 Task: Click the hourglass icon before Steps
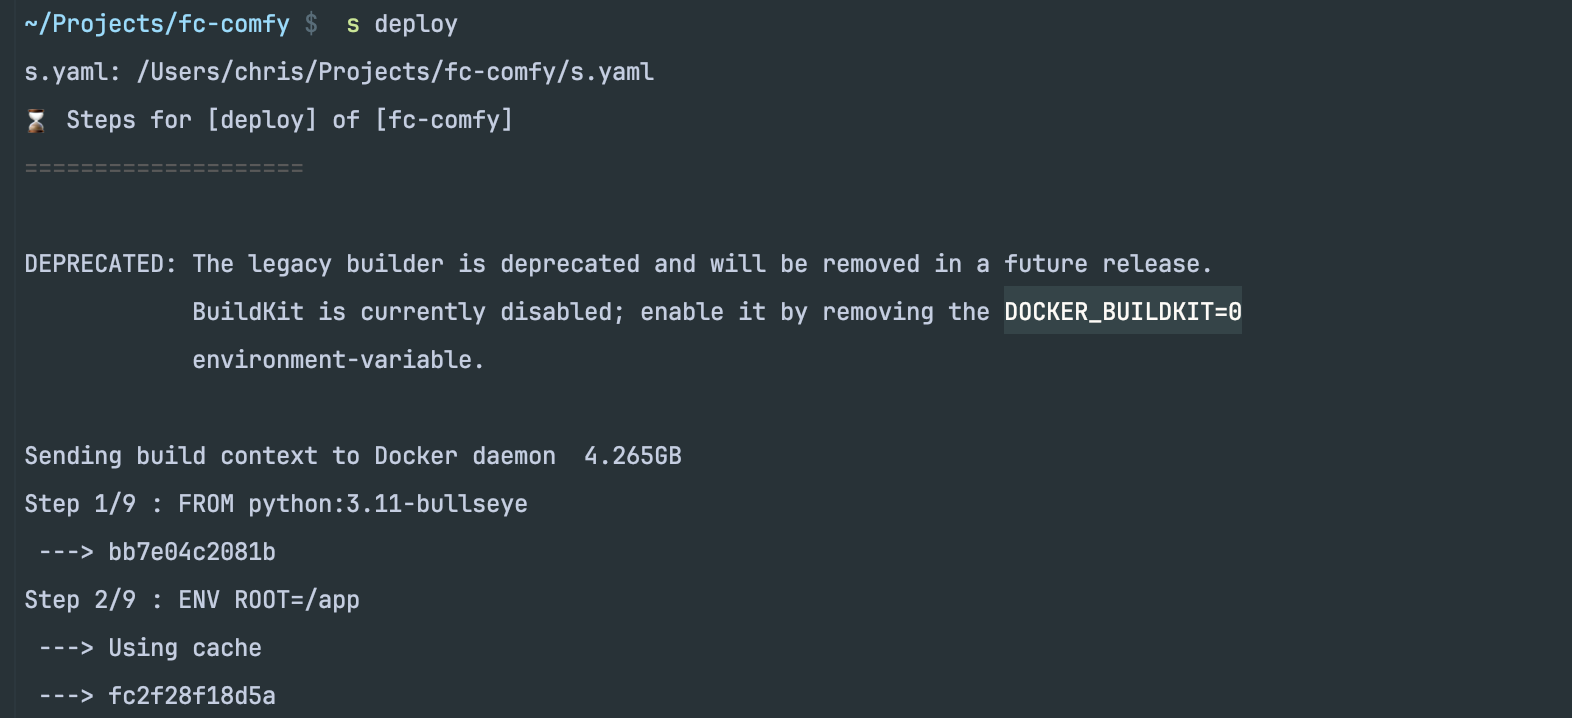click(36, 121)
